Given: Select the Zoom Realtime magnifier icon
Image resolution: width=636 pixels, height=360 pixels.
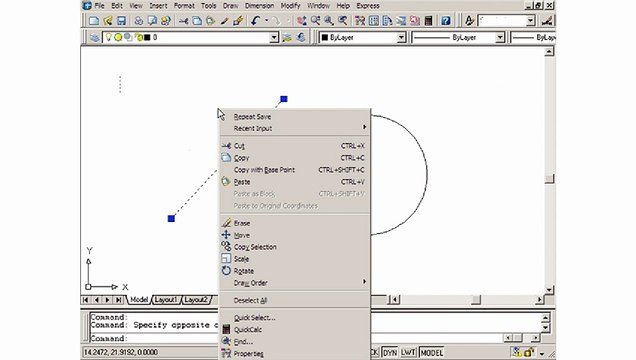Looking at the screenshot, I should pos(315,21).
